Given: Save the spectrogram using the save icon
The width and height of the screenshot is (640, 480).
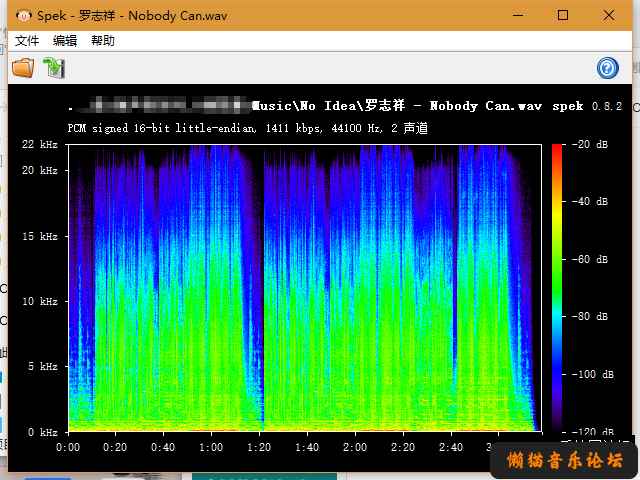Looking at the screenshot, I should (54, 68).
